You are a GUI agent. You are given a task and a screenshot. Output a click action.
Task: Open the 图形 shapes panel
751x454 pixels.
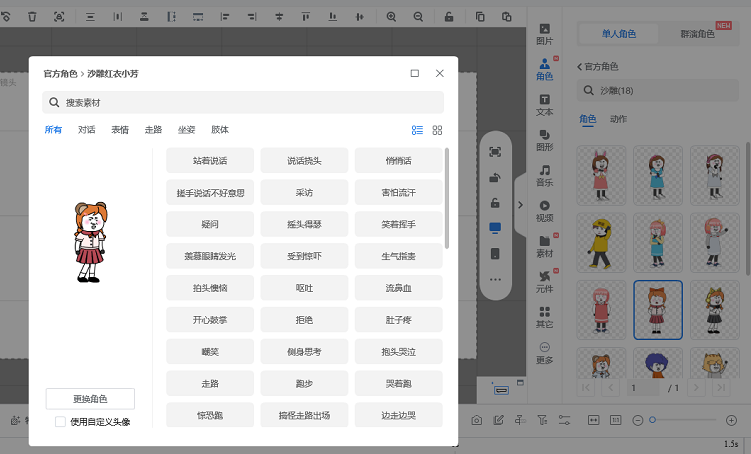pyautogui.click(x=545, y=141)
